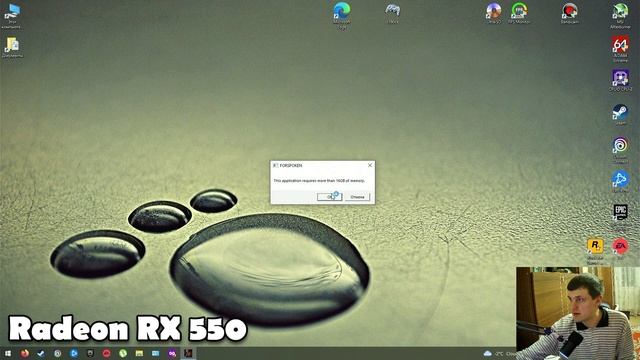Image resolution: width=640 pixels, height=360 pixels.
Task: Open Firefox from the taskbar
Action: pos(24,353)
